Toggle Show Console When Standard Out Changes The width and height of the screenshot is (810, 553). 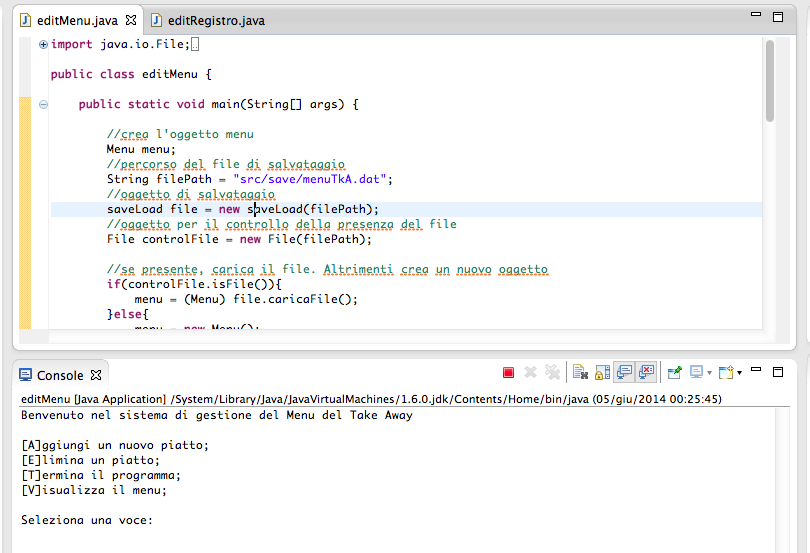point(625,372)
